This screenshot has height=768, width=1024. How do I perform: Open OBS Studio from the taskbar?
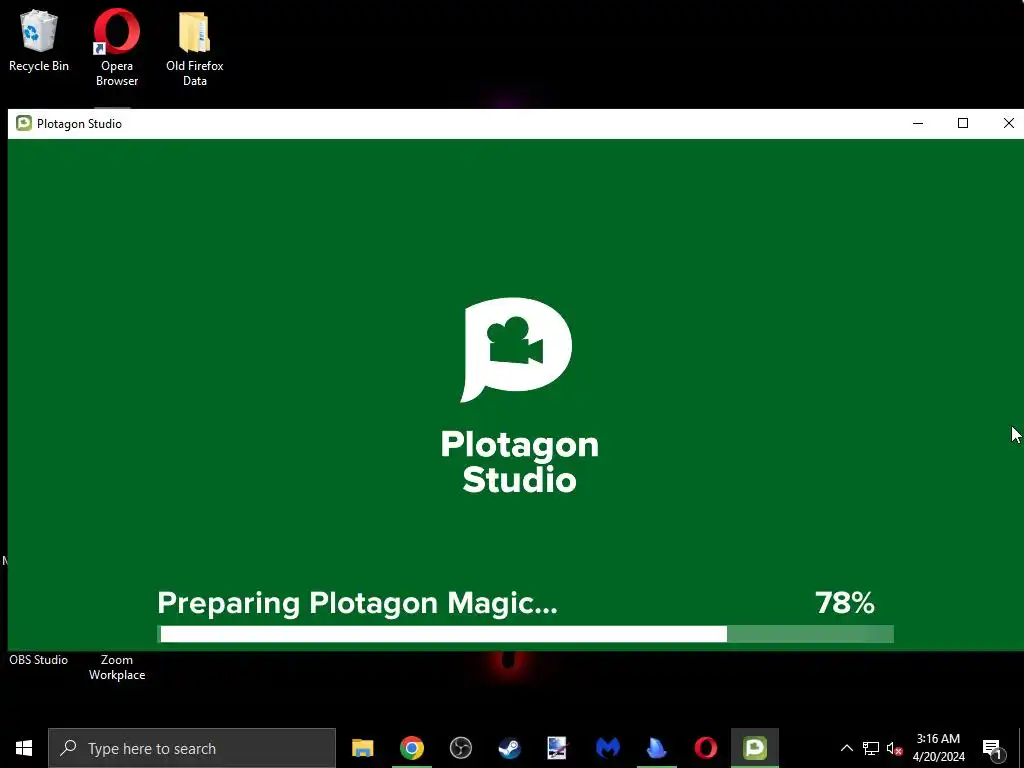(x=460, y=748)
